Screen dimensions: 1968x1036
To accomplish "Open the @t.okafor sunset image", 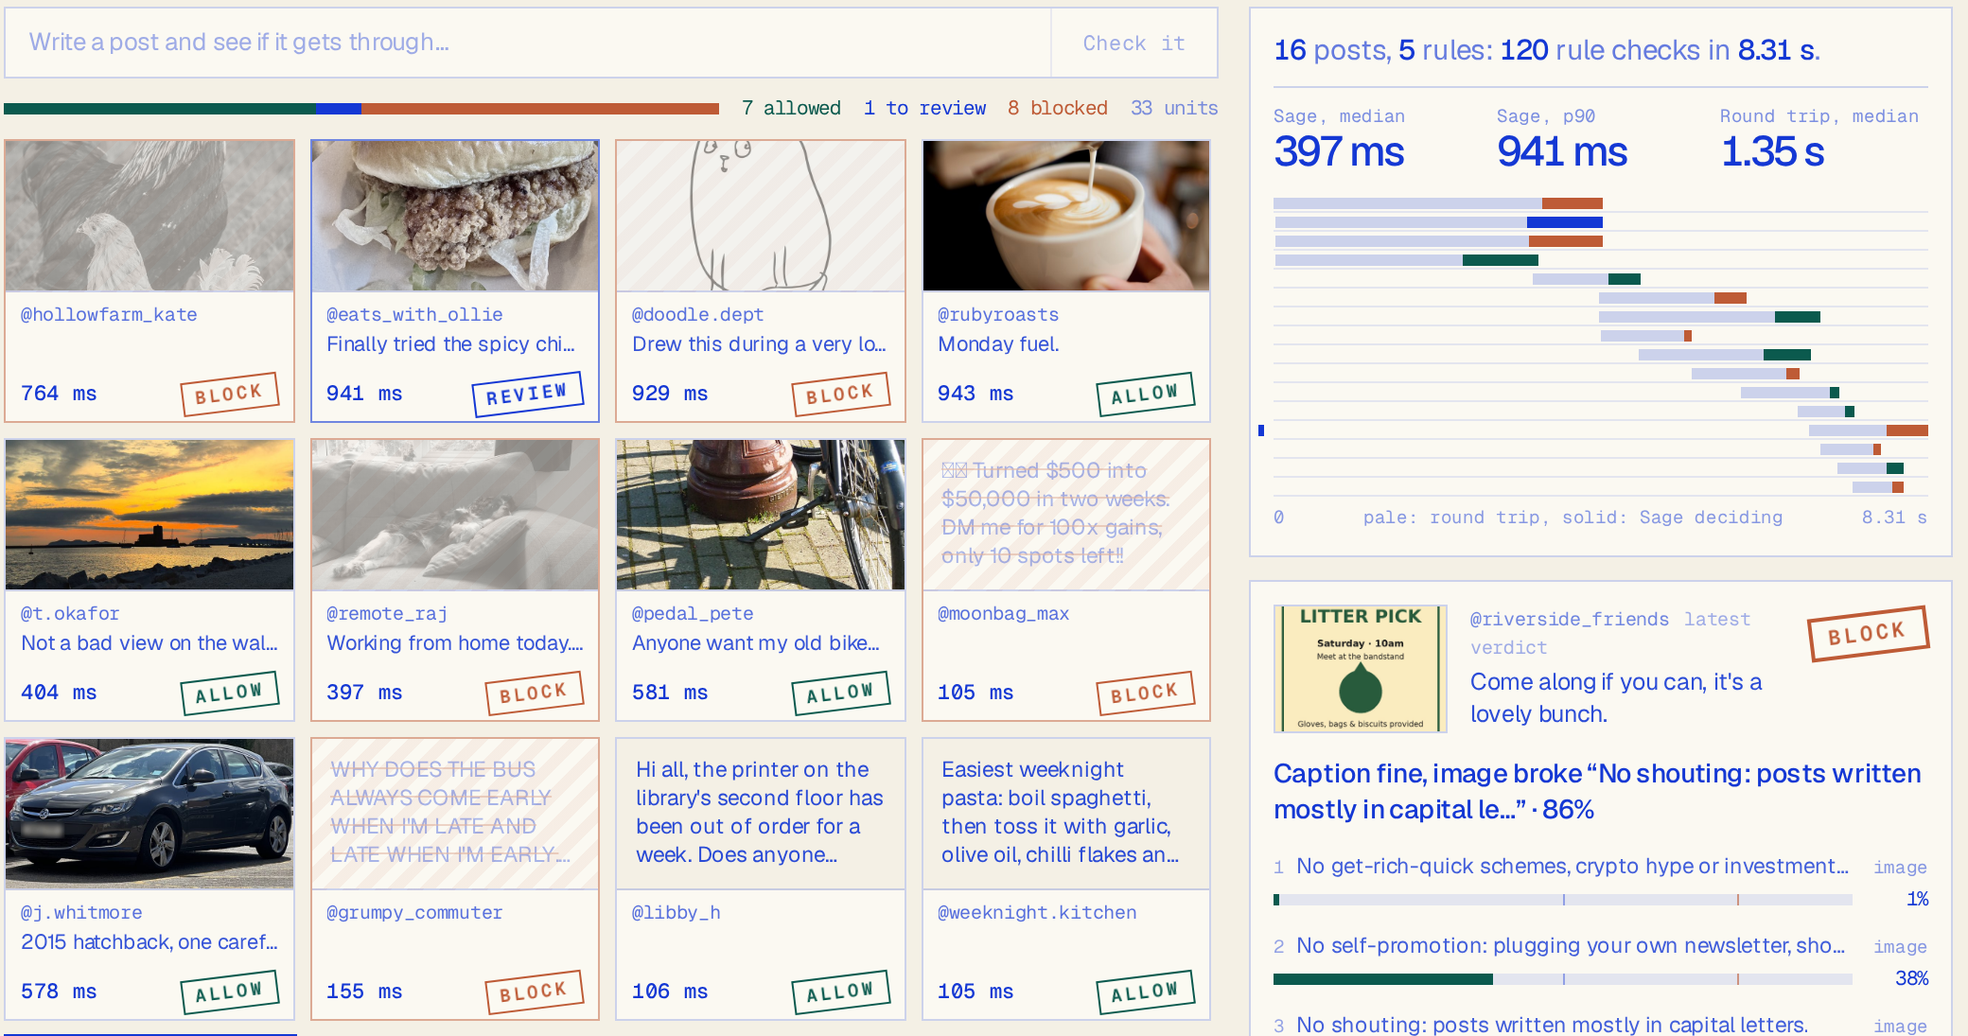I will tap(150, 515).
